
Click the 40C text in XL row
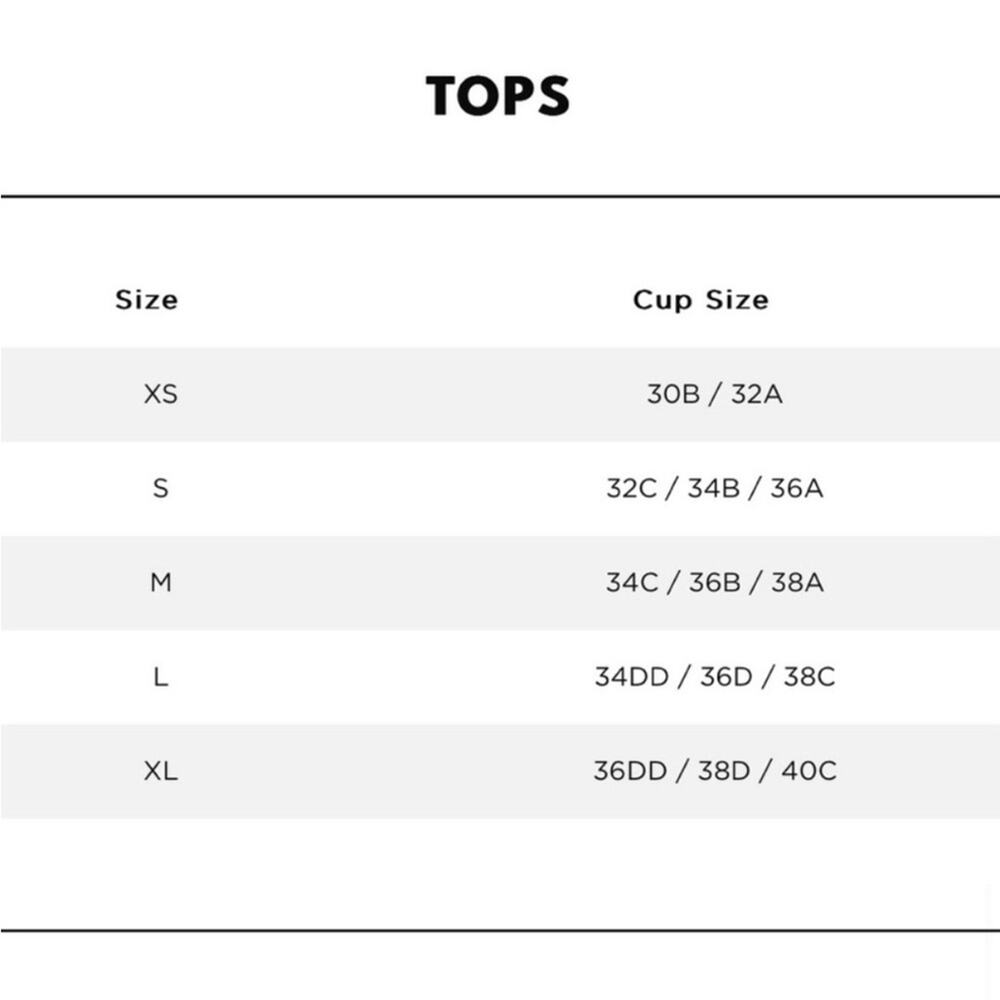pyautogui.click(x=809, y=771)
